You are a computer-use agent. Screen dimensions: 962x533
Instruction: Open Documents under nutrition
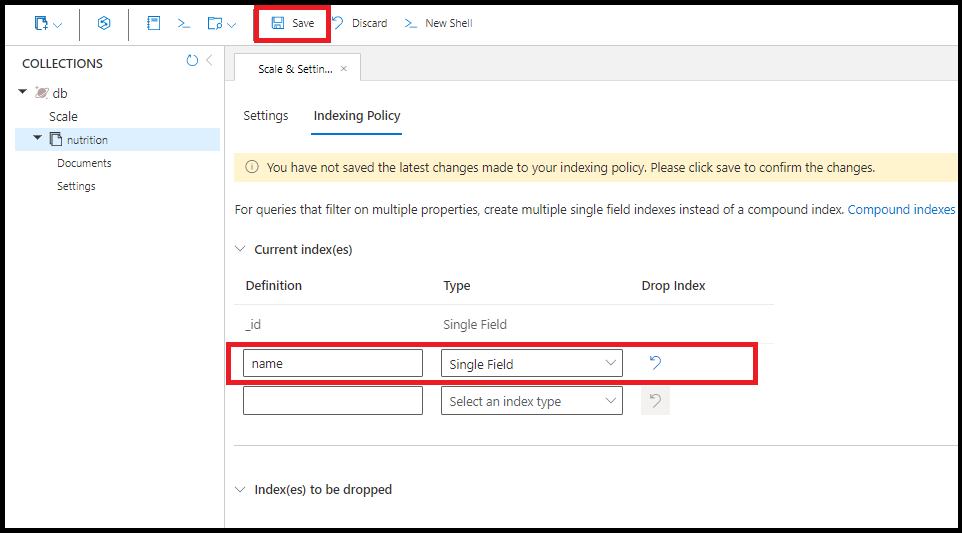(84, 163)
